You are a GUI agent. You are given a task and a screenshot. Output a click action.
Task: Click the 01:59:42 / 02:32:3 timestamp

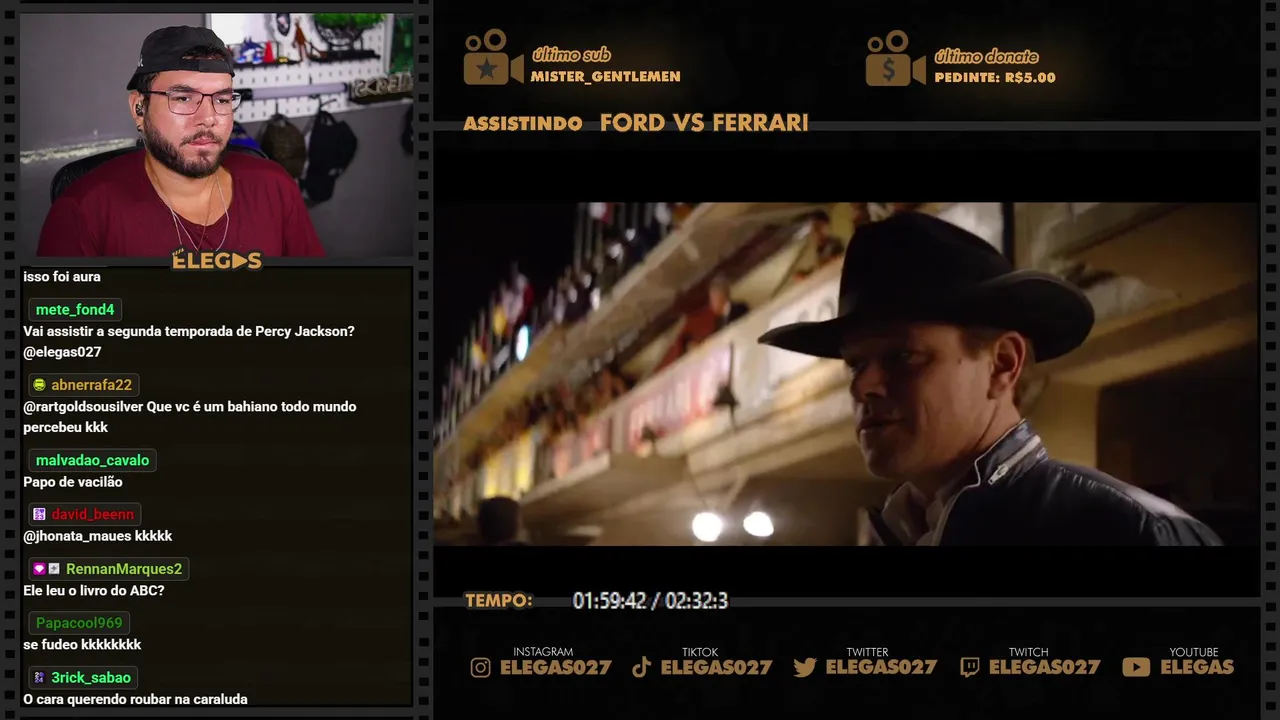tap(650, 601)
